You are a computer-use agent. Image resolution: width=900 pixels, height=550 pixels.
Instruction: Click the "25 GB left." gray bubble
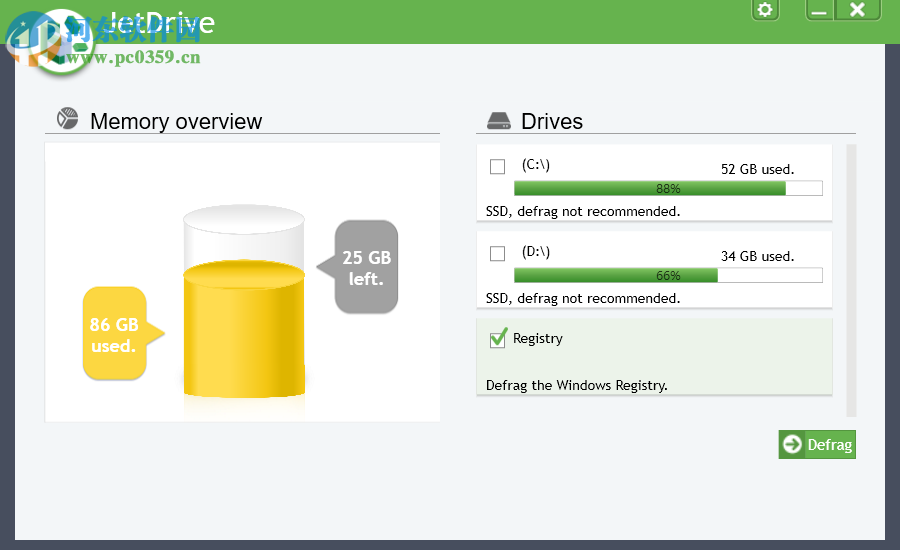(358, 267)
